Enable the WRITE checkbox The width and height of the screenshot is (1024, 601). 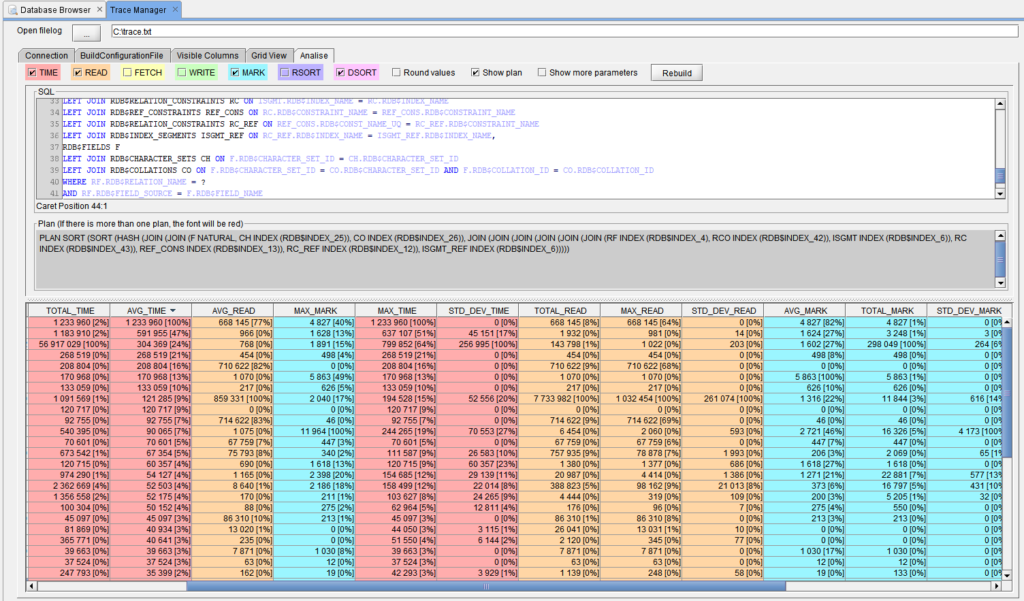tap(182, 73)
